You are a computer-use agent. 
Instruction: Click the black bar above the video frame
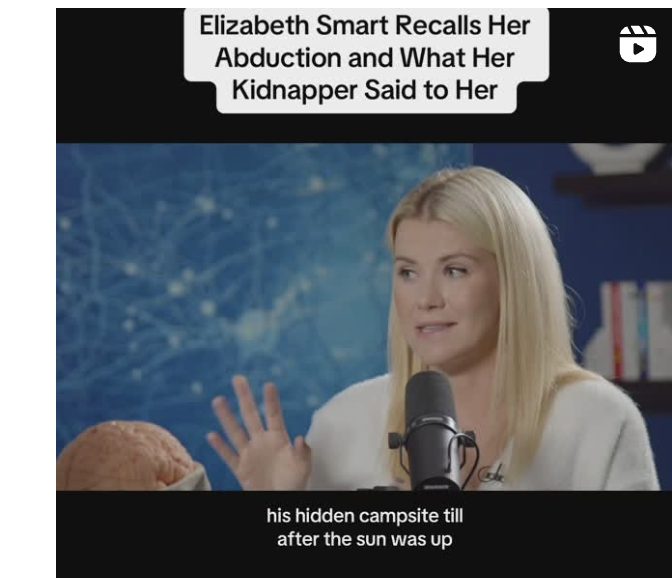click(120, 75)
